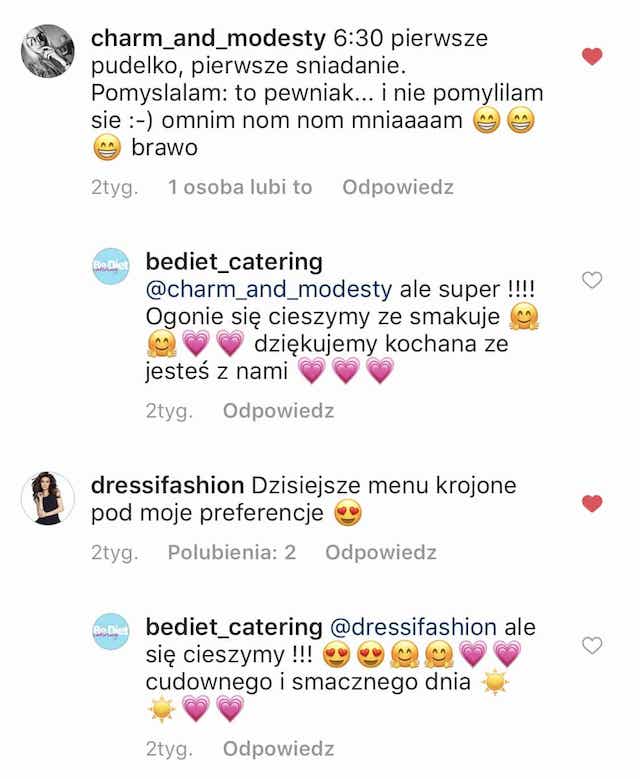Open first bediet_catering username
The image size is (640, 779).
234,262
